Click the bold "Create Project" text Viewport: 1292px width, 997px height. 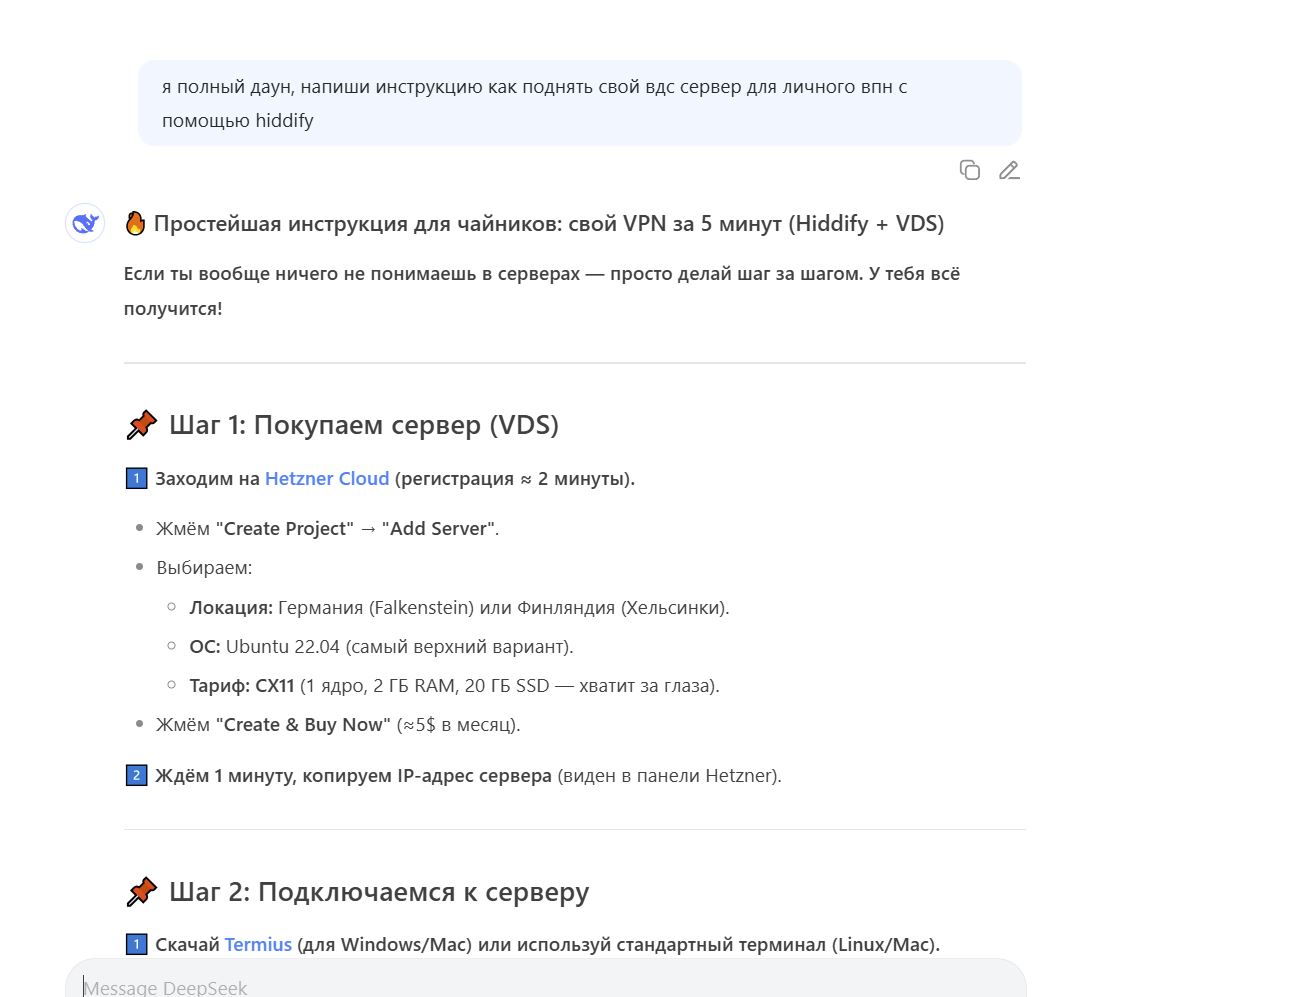tap(285, 528)
